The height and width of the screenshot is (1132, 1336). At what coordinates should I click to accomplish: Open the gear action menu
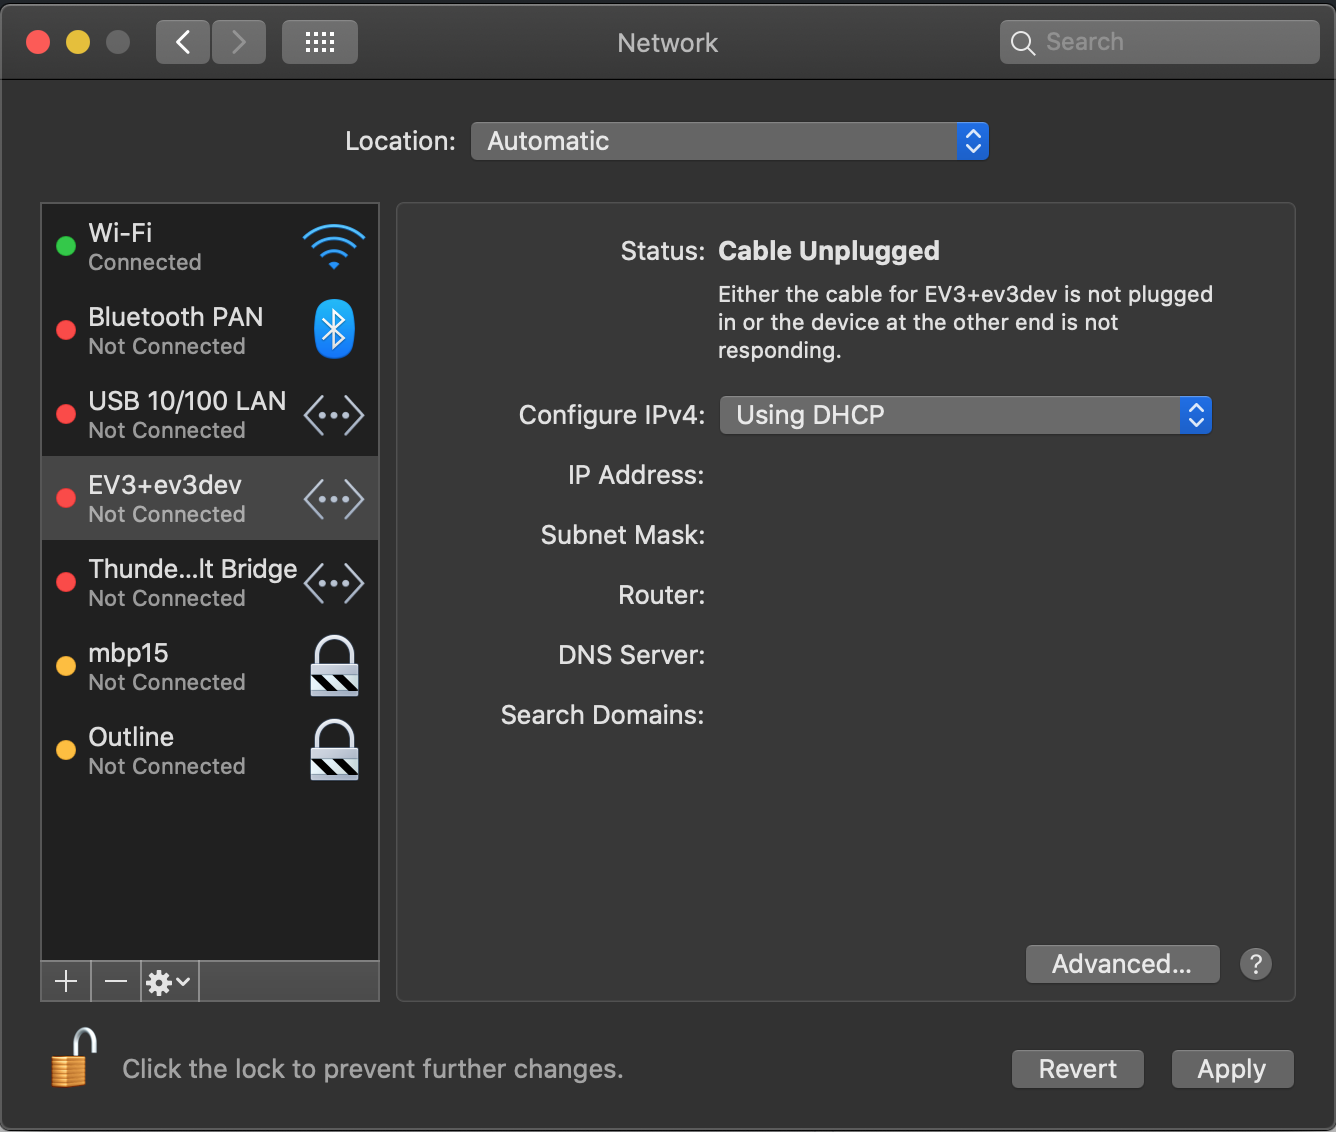click(166, 981)
